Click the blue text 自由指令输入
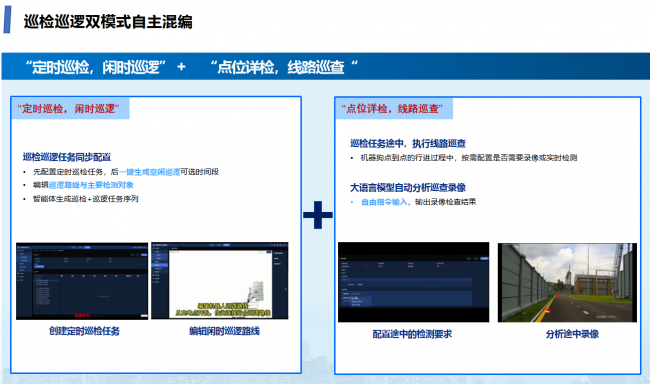650x384 pixels. (x=384, y=202)
